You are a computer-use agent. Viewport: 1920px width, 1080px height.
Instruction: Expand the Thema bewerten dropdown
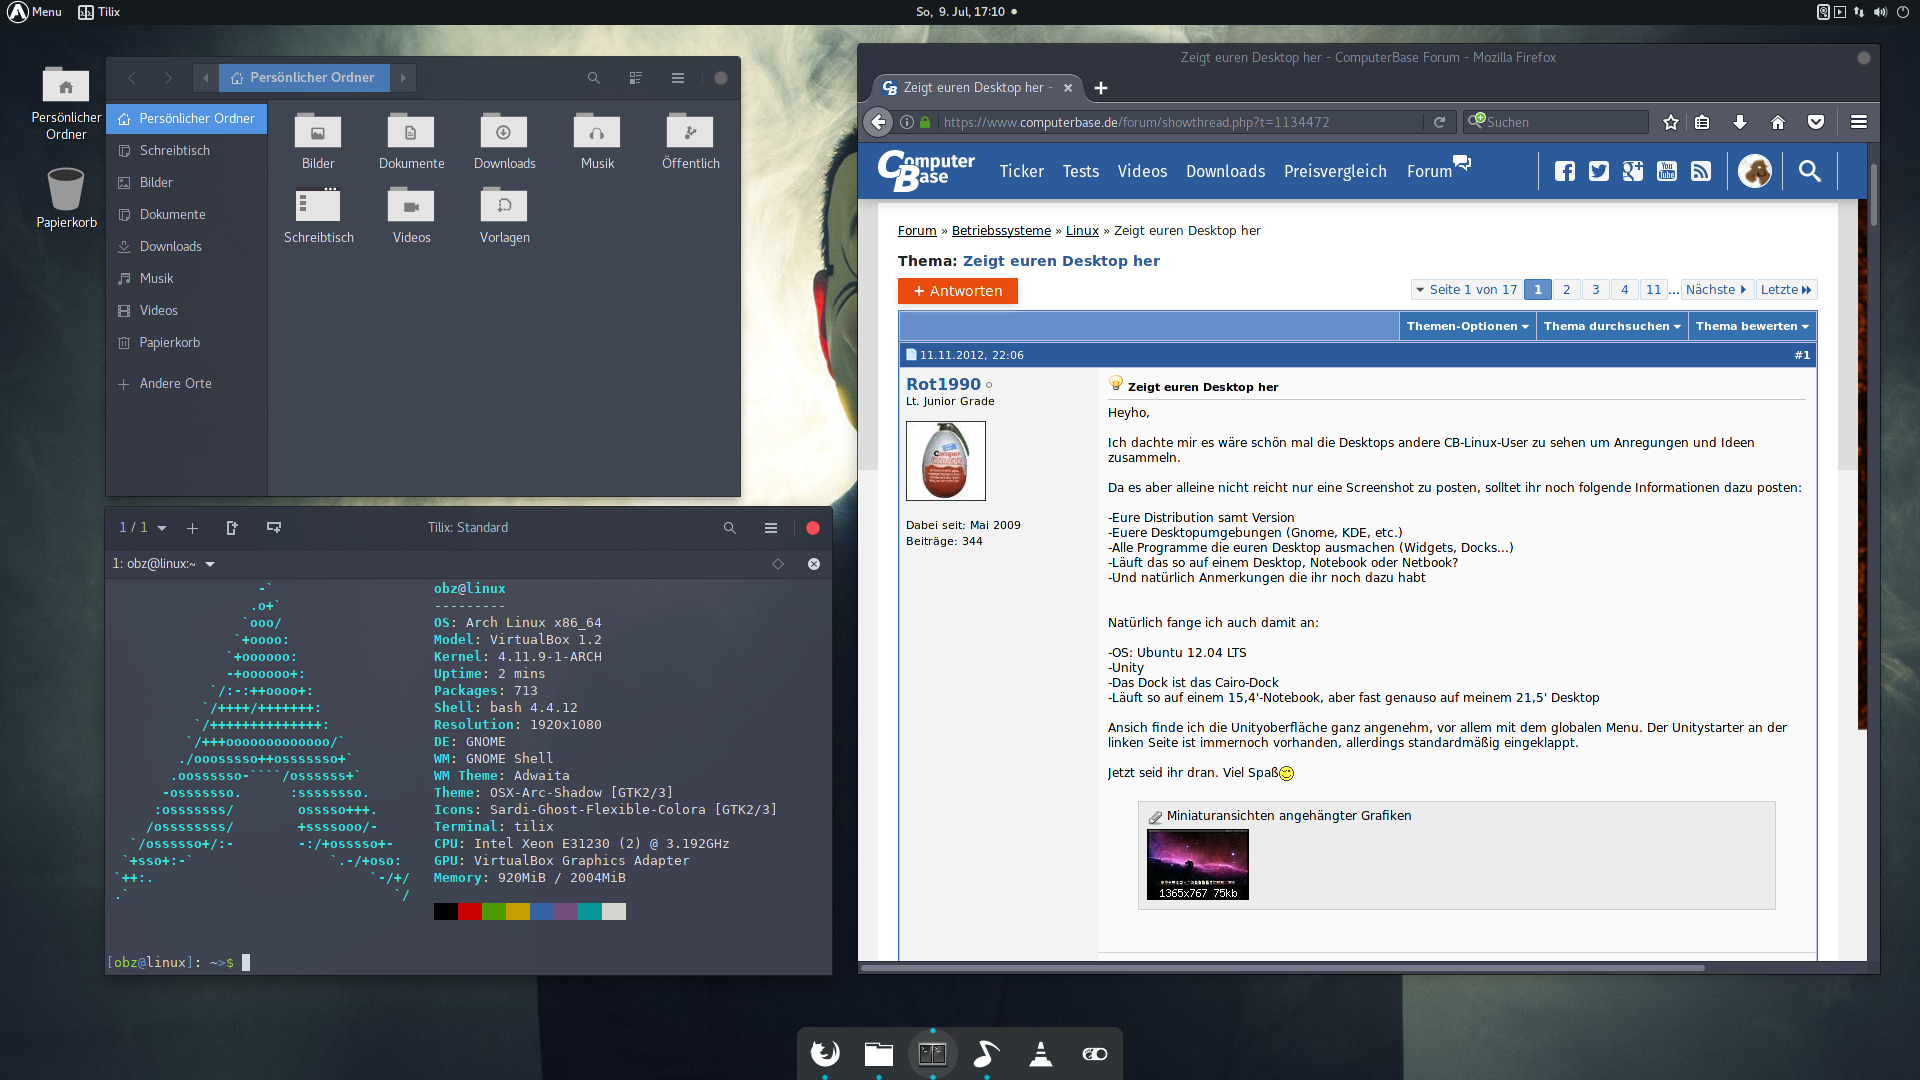[1752, 326]
